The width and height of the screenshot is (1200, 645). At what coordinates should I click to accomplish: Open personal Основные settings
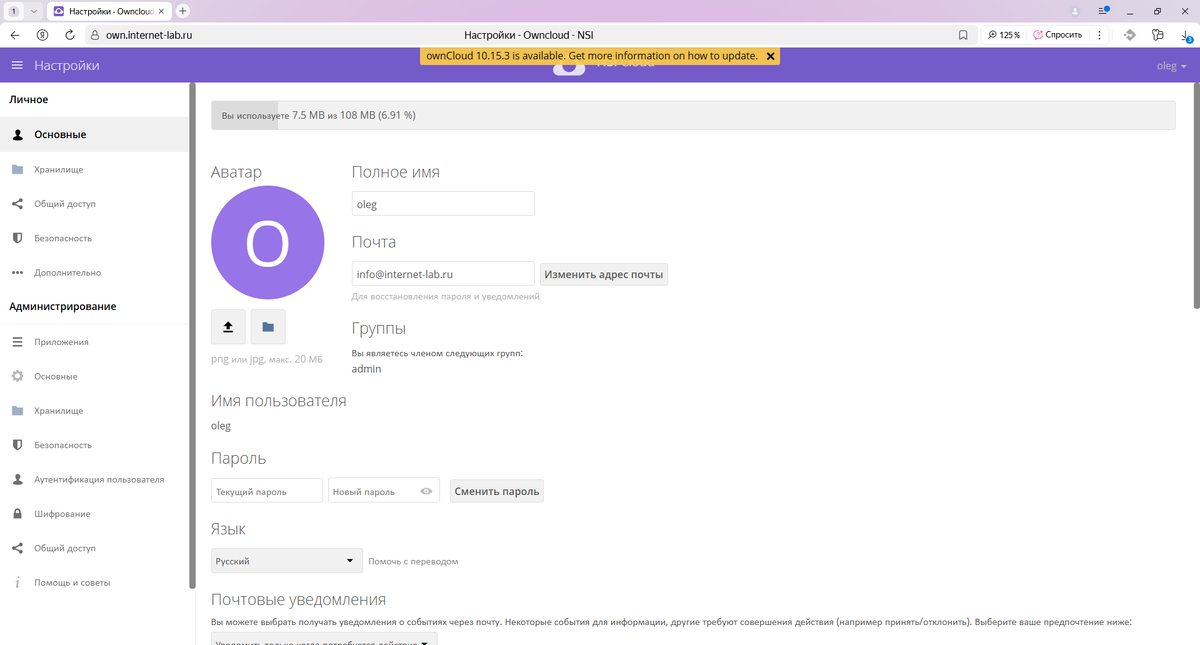pos(94,134)
